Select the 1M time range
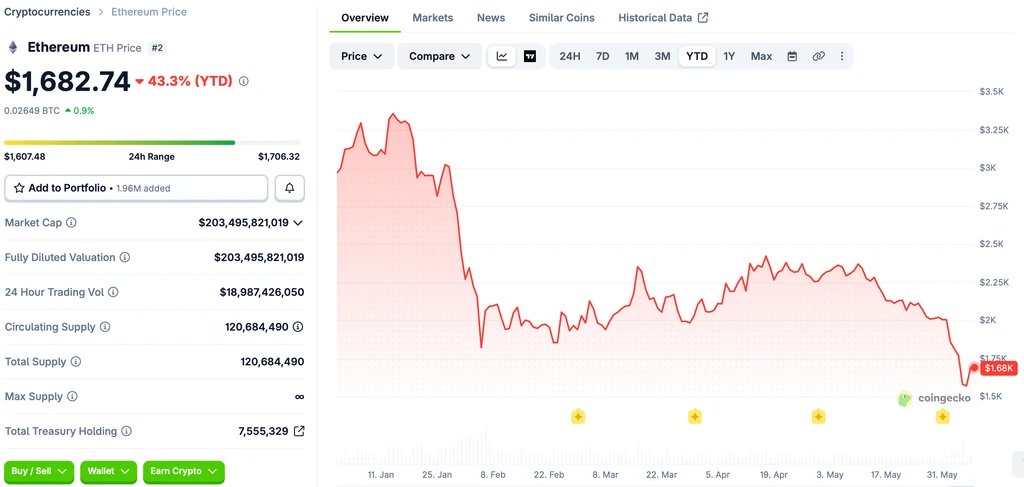 632,56
